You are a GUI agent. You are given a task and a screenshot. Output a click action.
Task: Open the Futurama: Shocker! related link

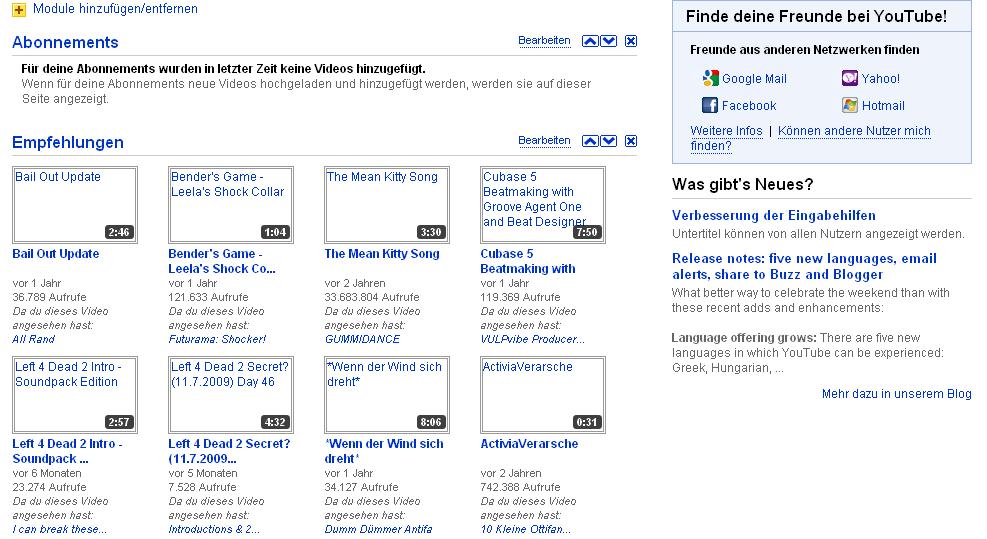pos(217,339)
